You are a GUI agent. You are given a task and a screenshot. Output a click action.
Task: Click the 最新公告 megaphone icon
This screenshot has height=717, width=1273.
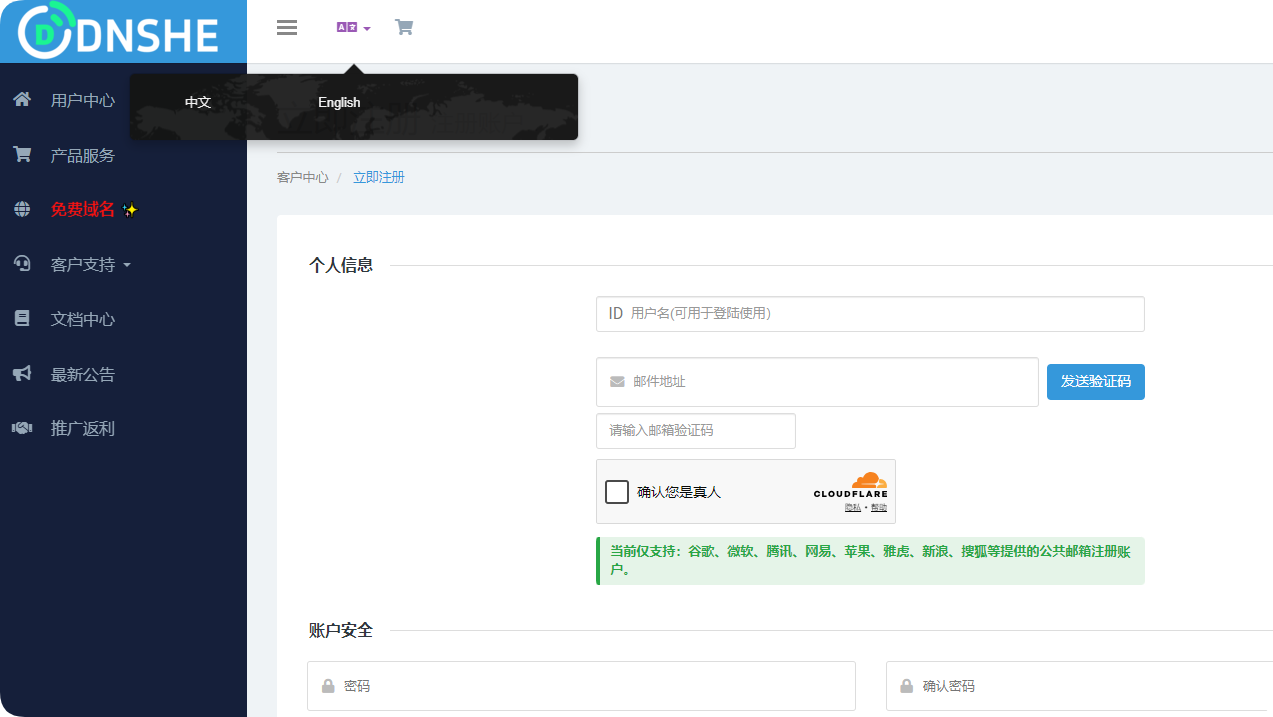(22, 373)
